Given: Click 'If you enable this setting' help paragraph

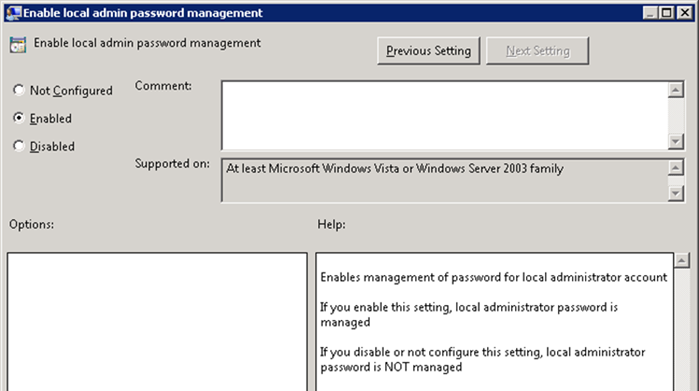Looking at the screenshot, I should (469, 314).
